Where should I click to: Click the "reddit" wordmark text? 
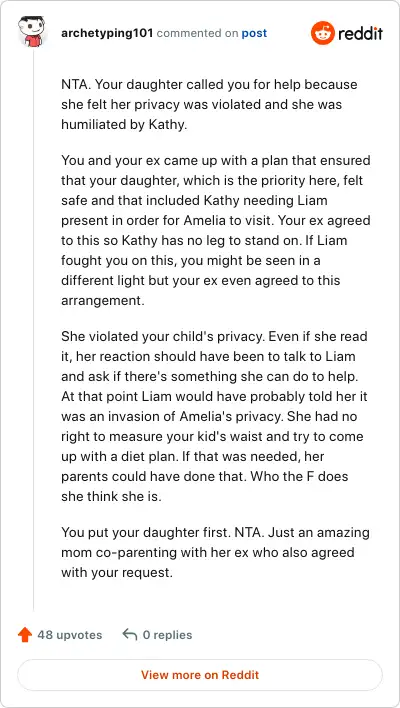[360, 33]
